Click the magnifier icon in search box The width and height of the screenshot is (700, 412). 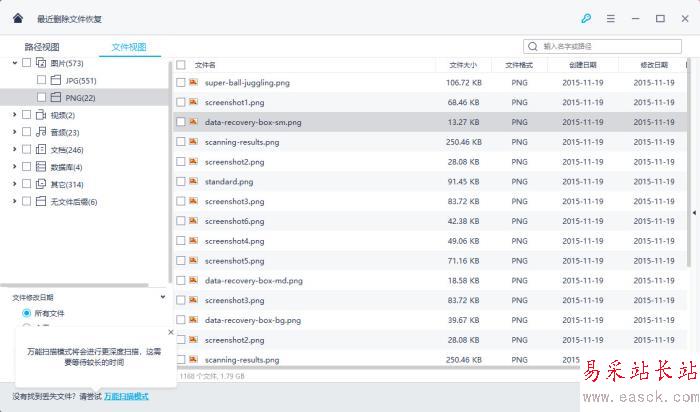(x=533, y=46)
